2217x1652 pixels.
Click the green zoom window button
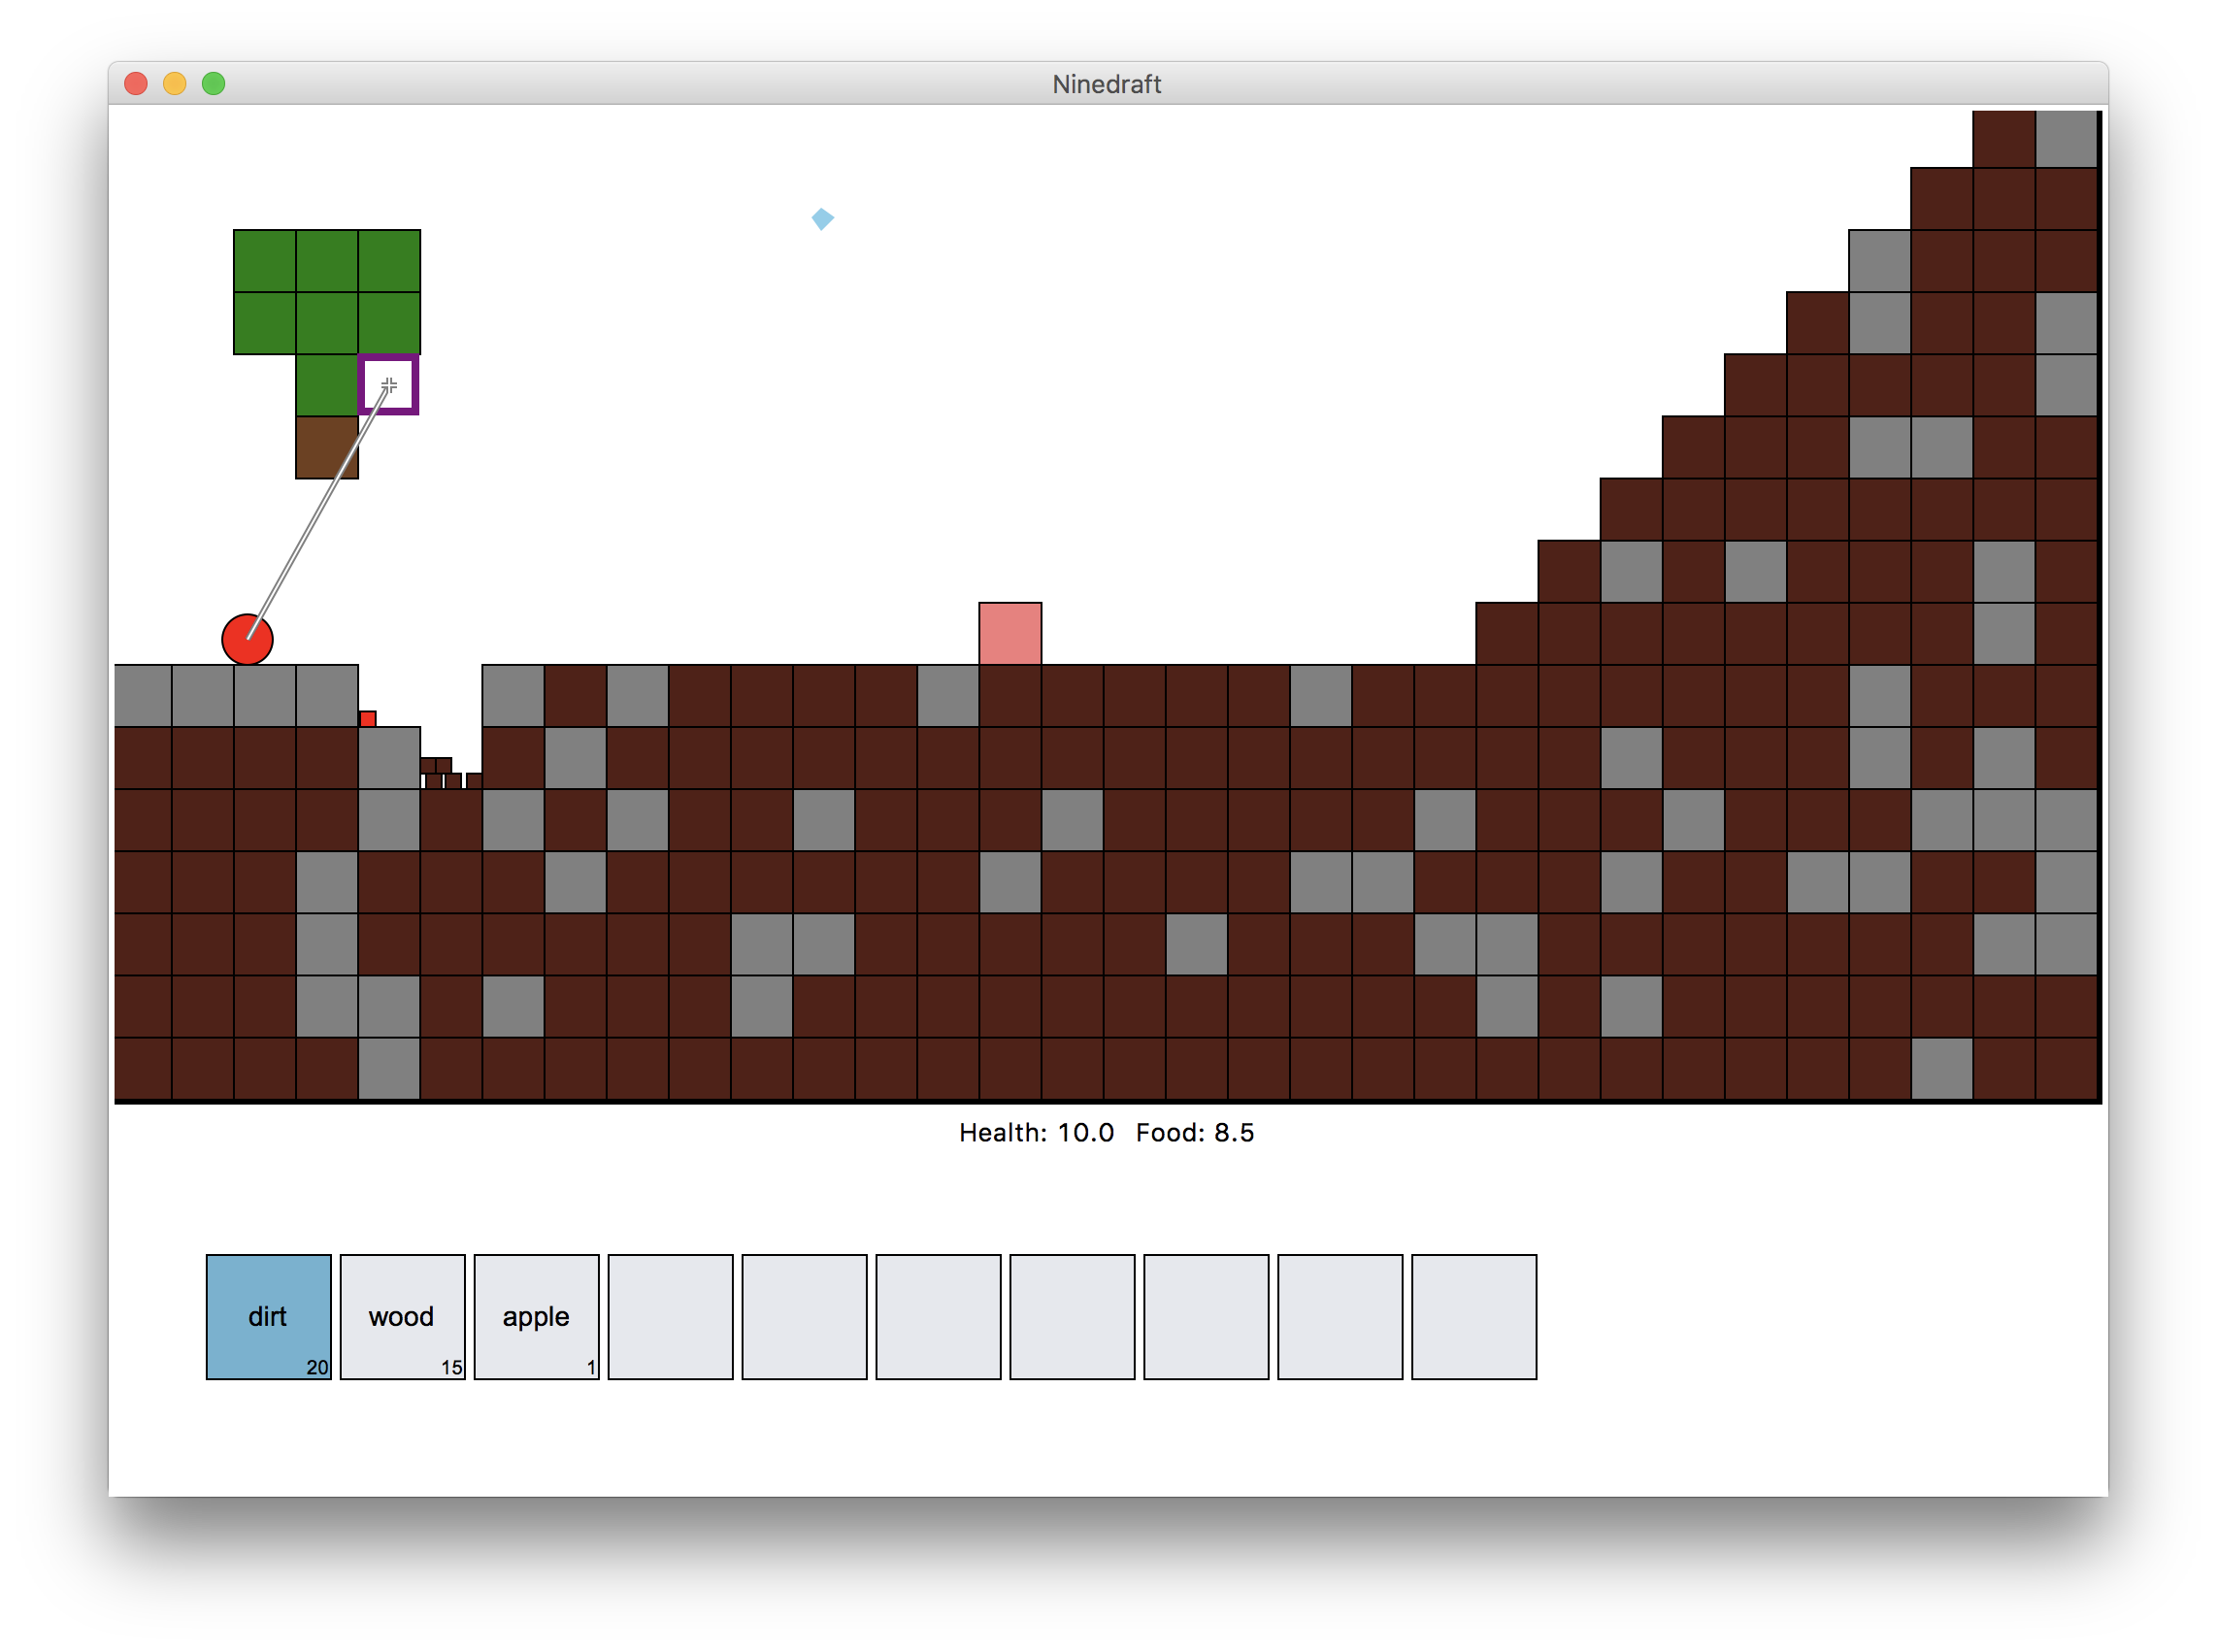click(x=213, y=84)
